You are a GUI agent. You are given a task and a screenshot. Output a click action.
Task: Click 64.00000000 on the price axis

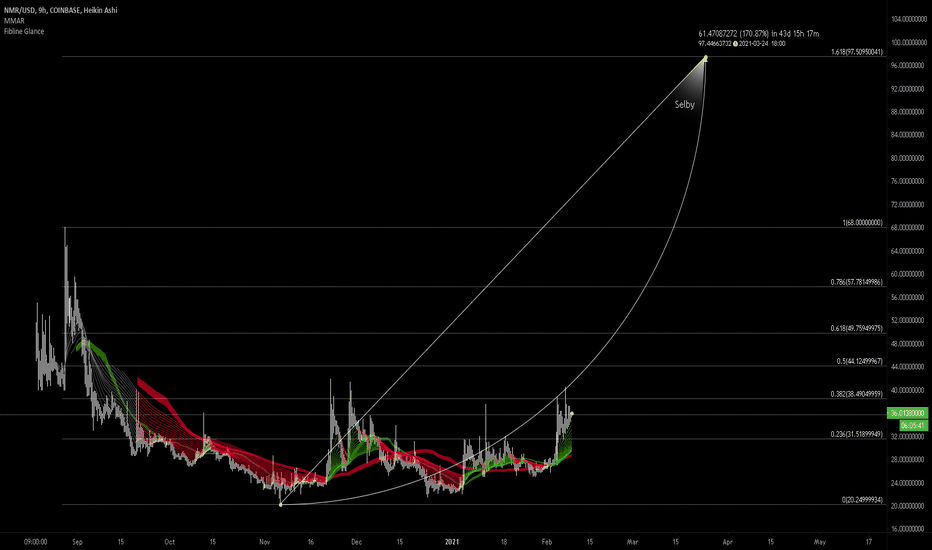tap(908, 251)
